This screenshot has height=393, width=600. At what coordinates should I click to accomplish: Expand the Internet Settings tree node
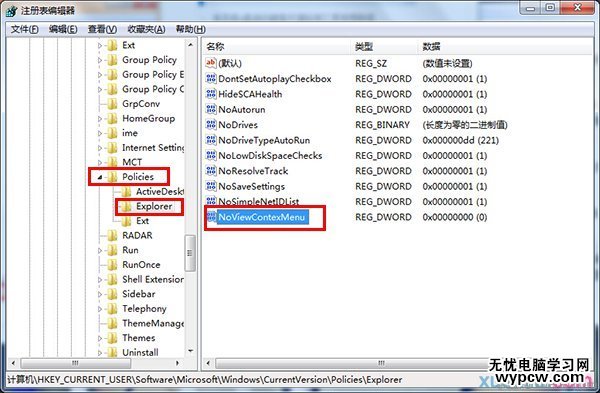[100, 148]
